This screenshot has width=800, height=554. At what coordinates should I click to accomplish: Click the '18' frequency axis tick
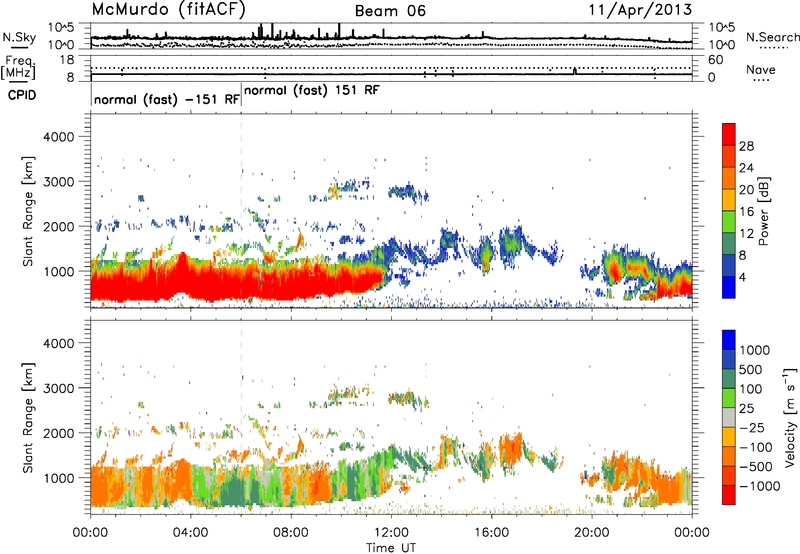tap(67, 60)
